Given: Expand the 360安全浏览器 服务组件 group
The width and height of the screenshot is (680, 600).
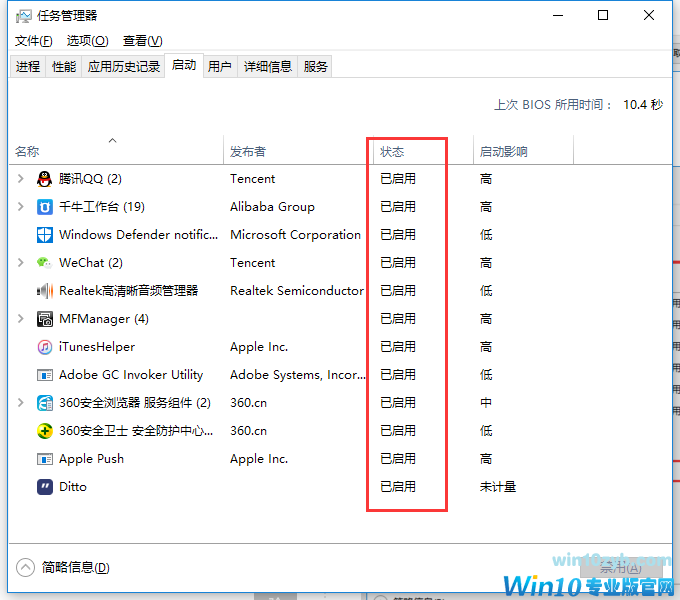Looking at the screenshot, I should [21, 403].
